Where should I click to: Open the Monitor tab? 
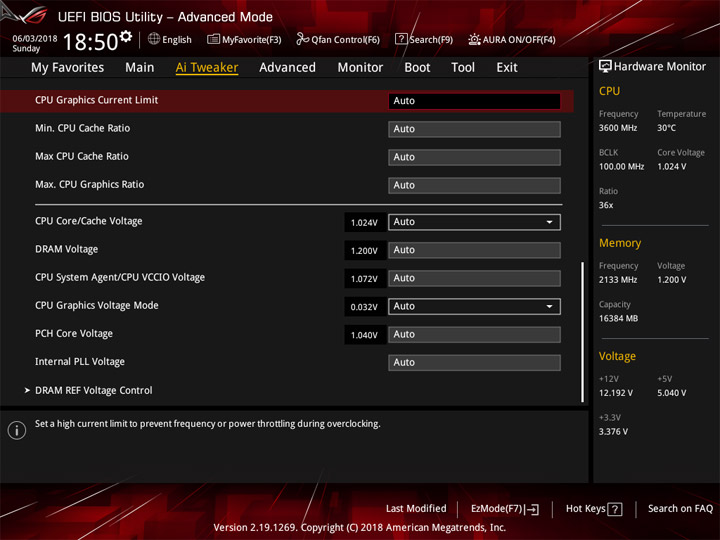pos(360,68)
